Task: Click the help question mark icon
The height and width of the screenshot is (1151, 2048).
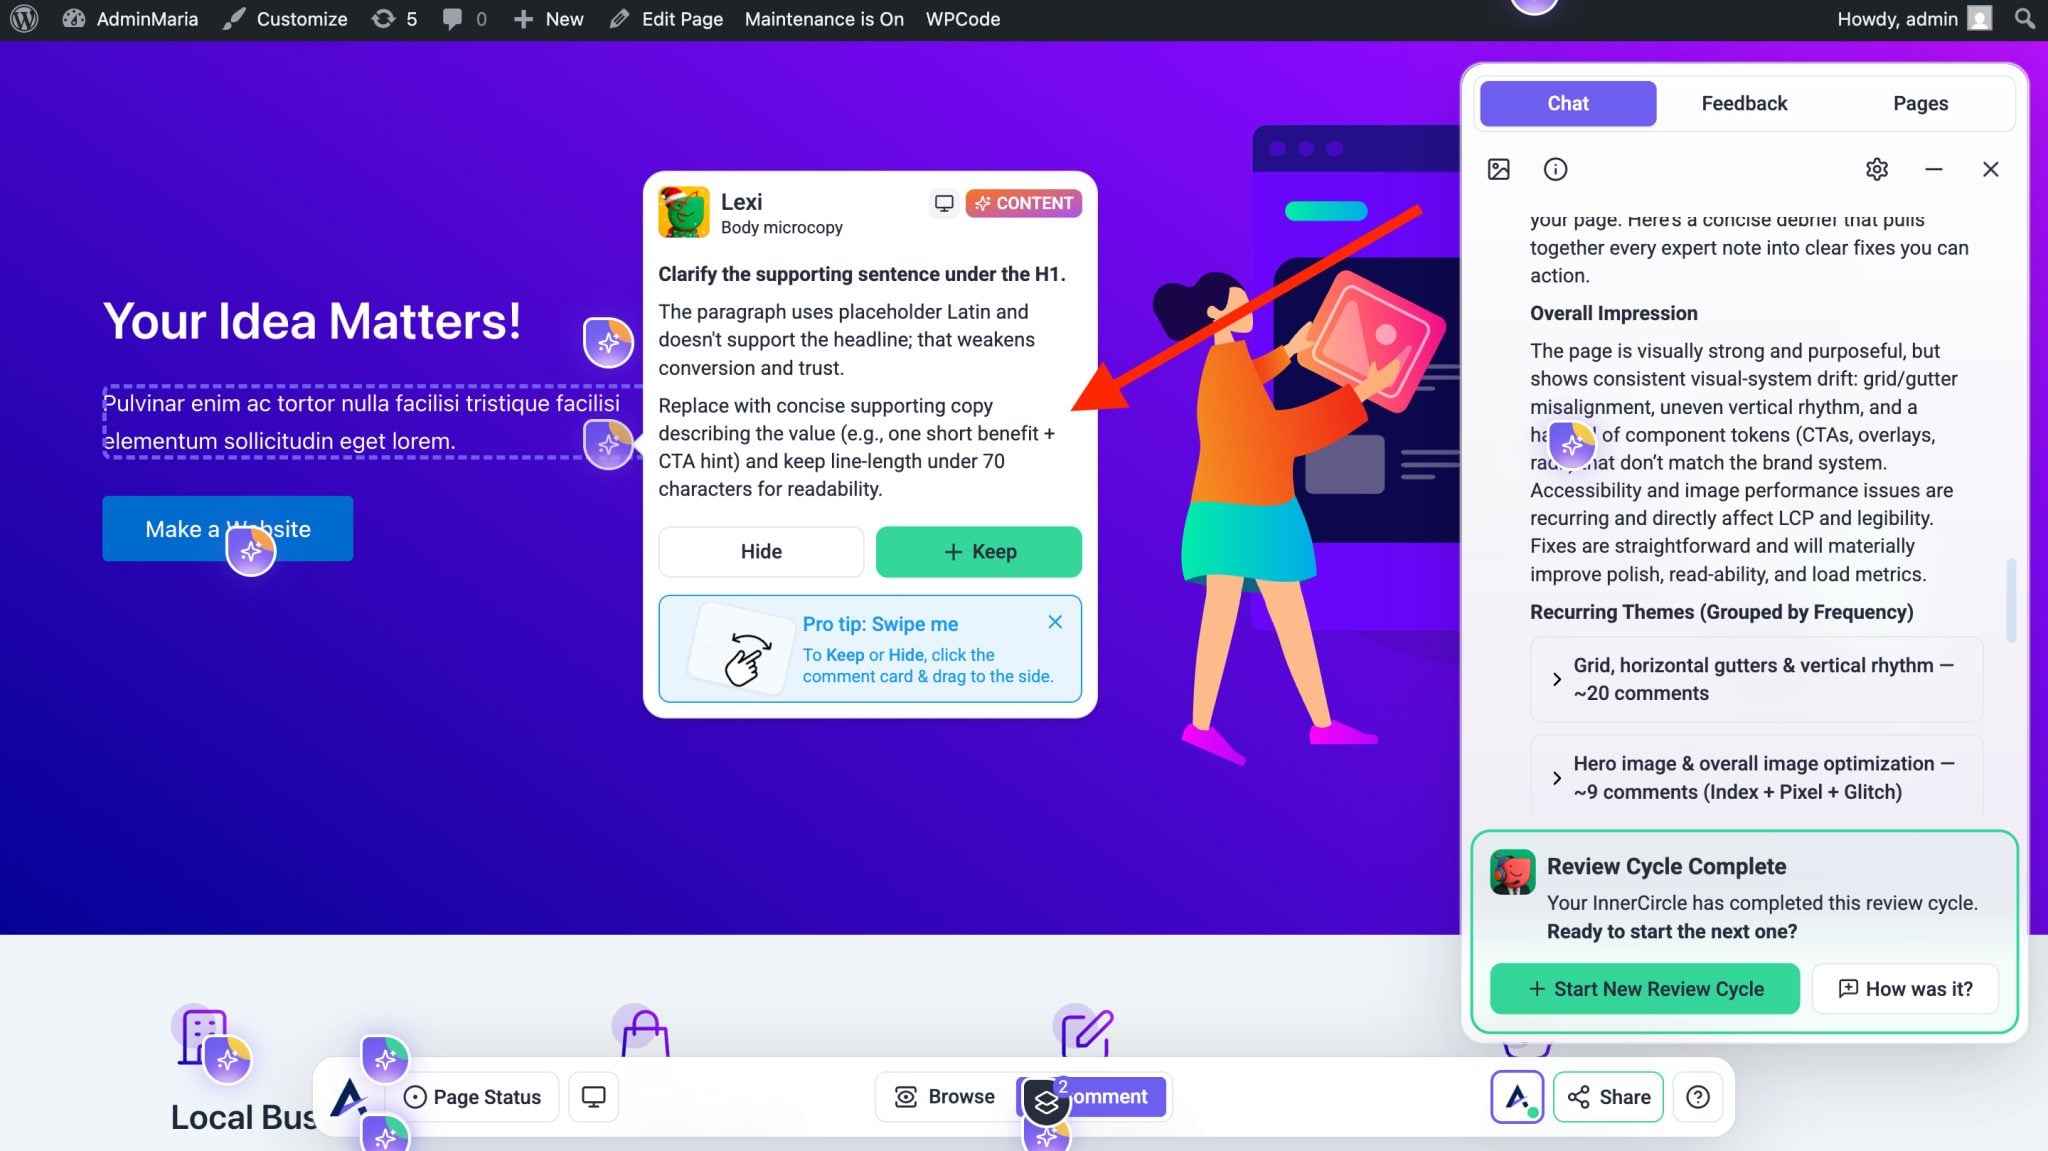Action: point(1697,1097)
